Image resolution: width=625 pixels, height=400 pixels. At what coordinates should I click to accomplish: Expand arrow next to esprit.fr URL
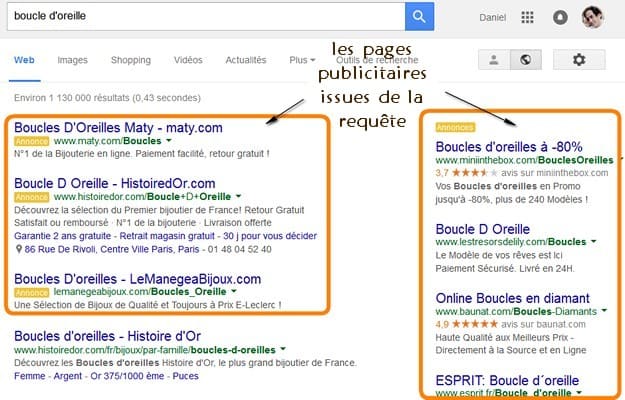click(x=579, y=392)
